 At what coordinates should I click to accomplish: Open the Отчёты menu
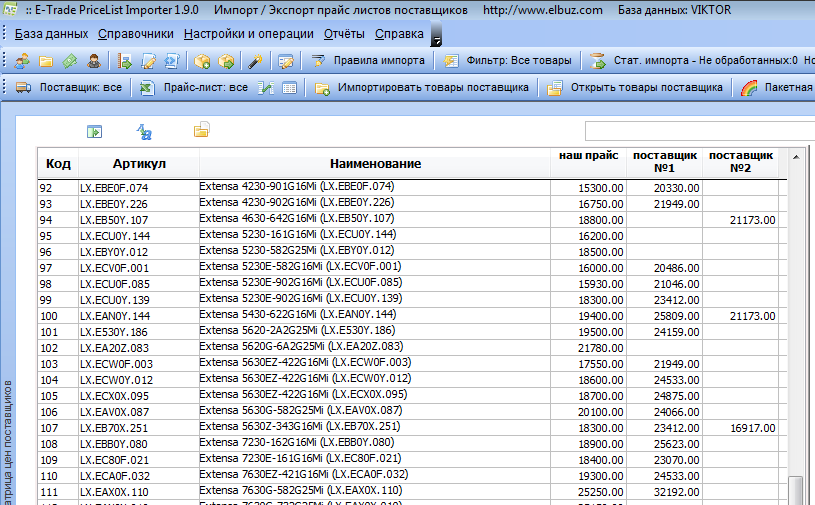pos(344,34)
